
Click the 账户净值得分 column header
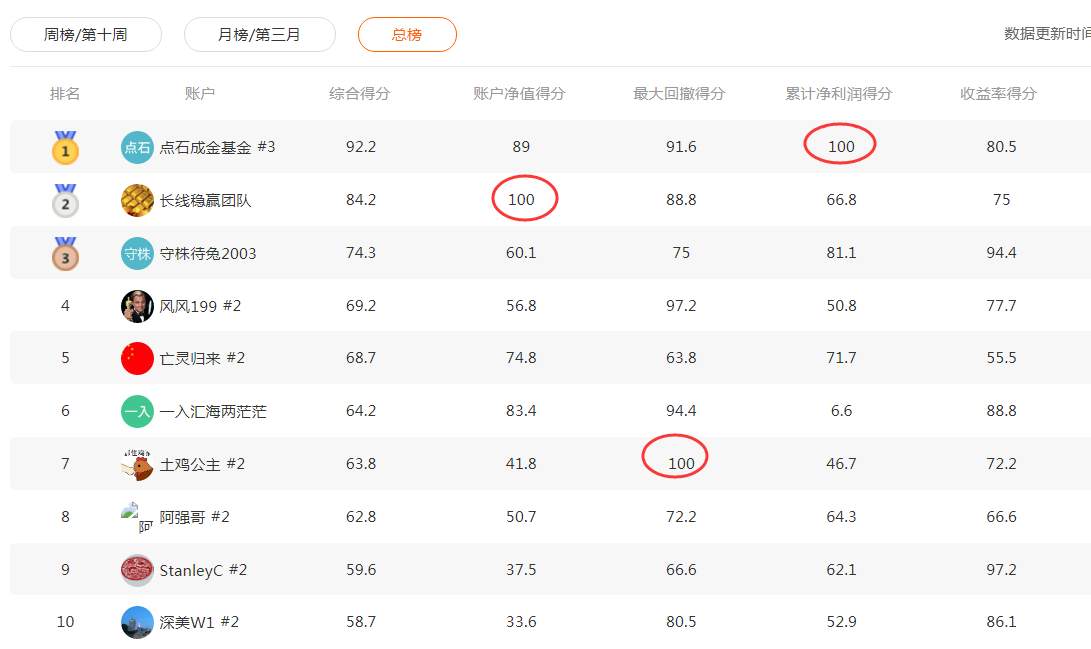pyautogui.click(x=519, y=93)
